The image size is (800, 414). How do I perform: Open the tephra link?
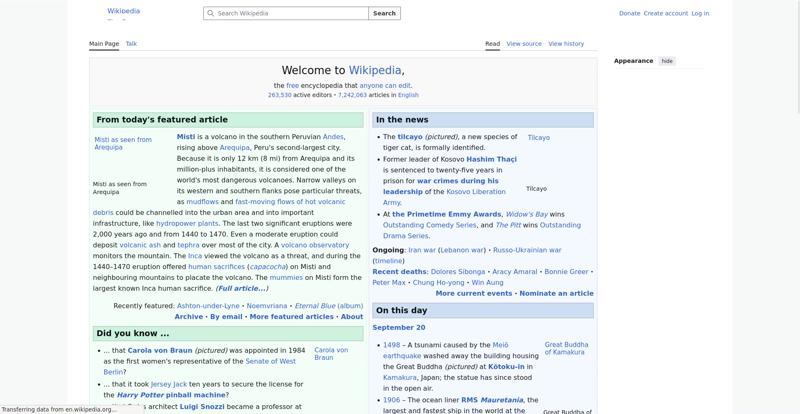pos(188,245)
